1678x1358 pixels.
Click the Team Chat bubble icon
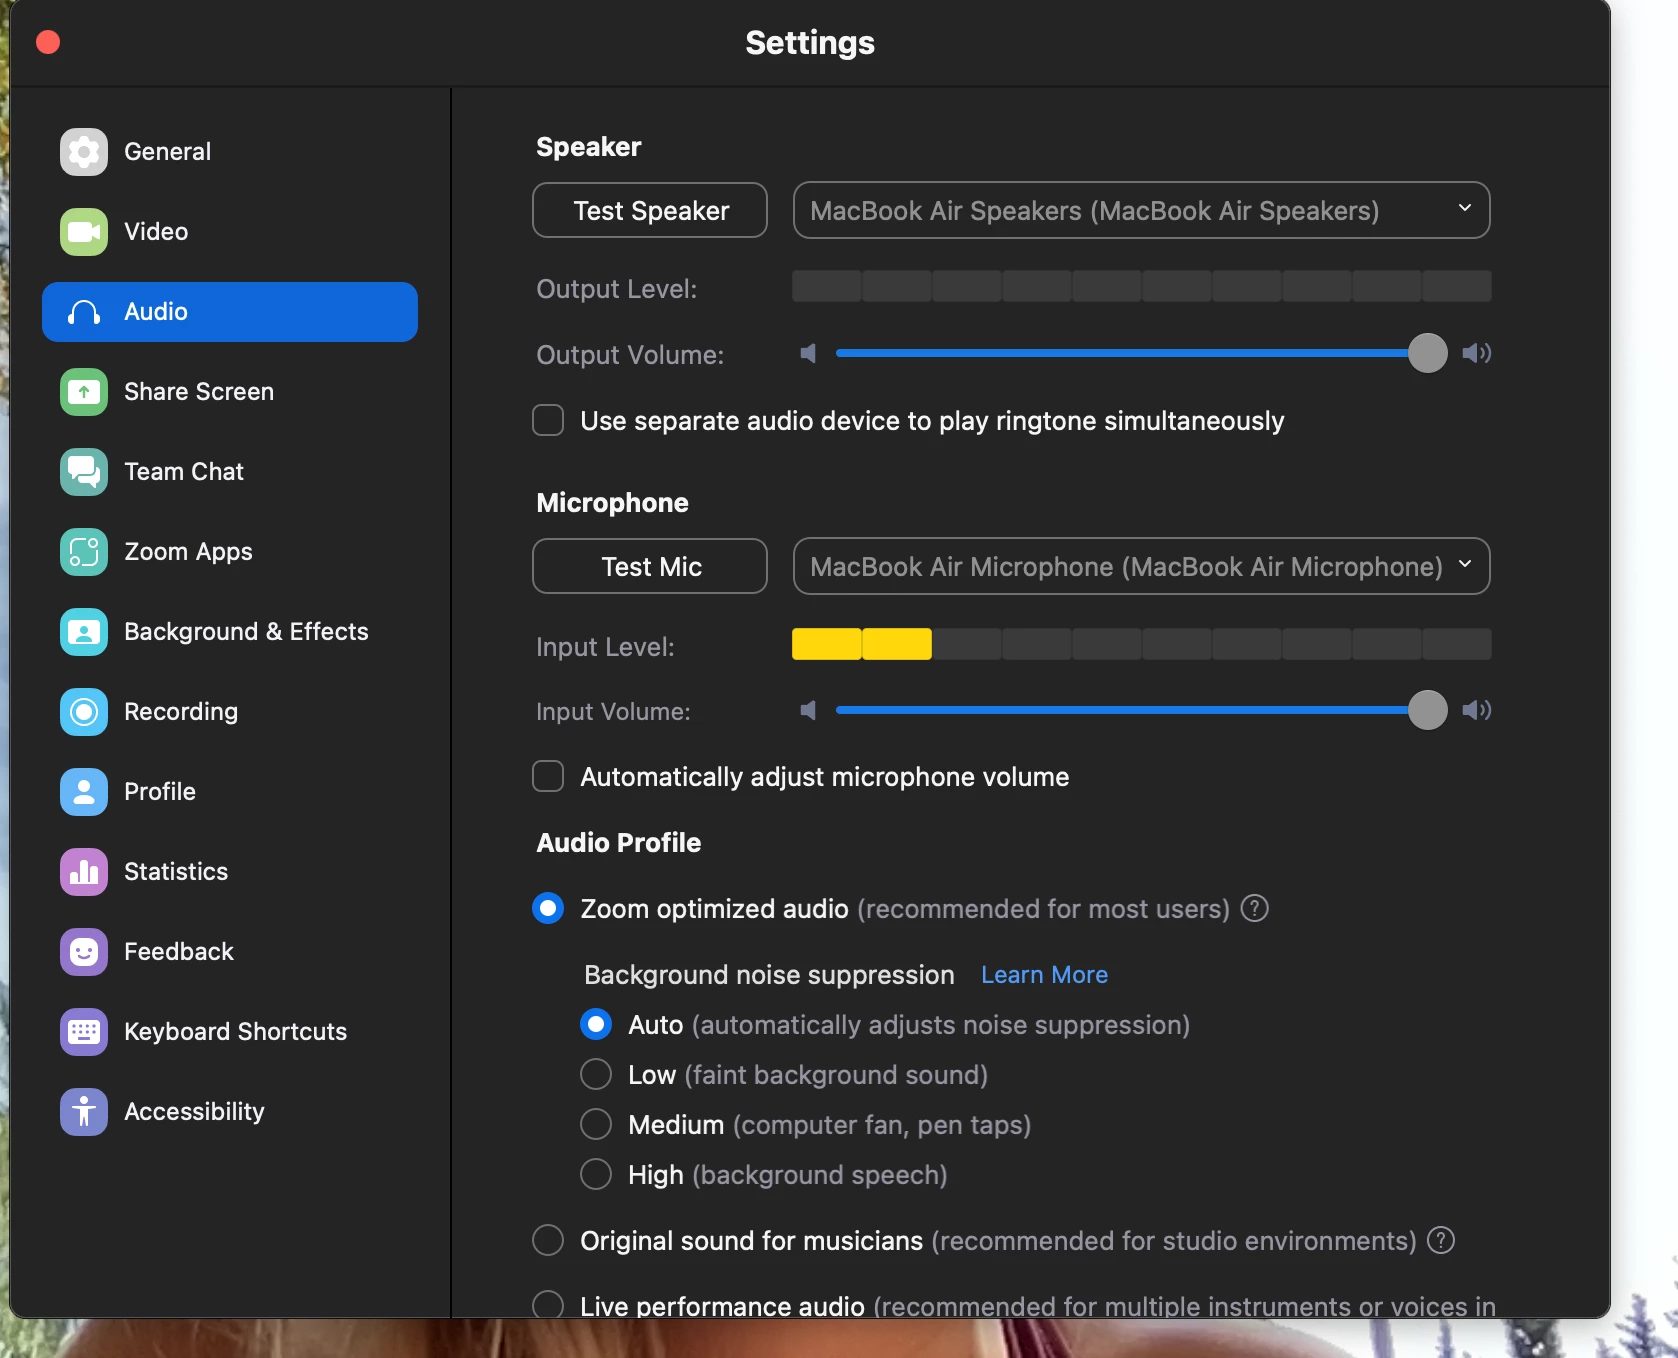[84, 472]
